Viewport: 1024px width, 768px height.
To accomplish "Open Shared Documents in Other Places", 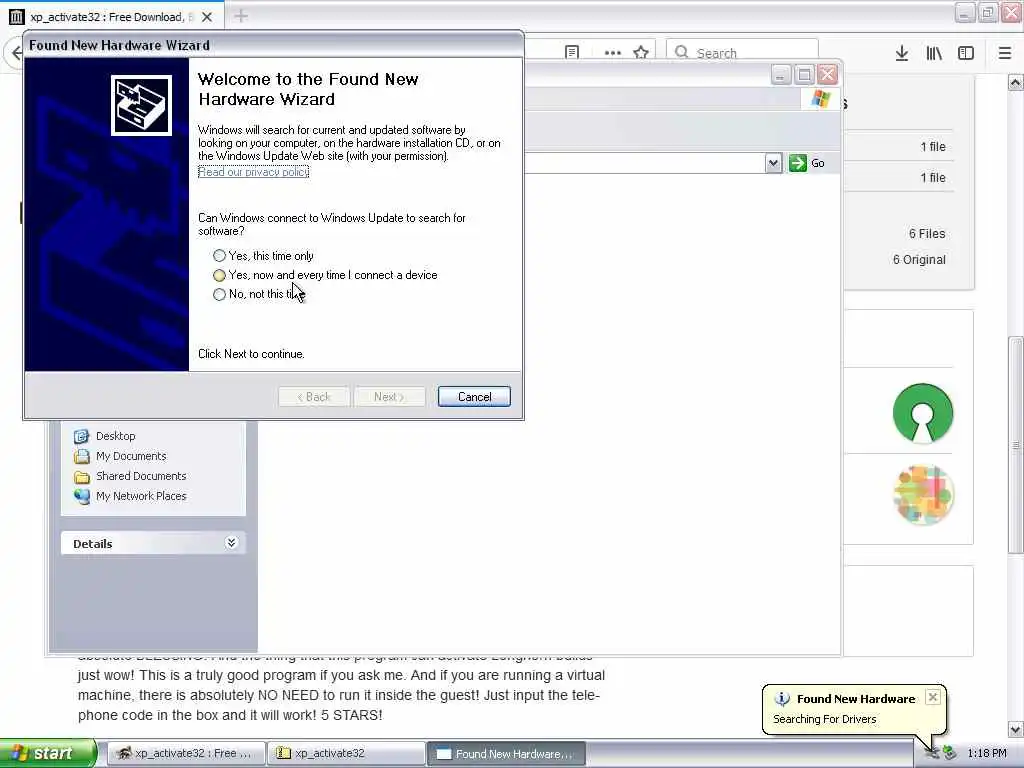I will point(141,475).
